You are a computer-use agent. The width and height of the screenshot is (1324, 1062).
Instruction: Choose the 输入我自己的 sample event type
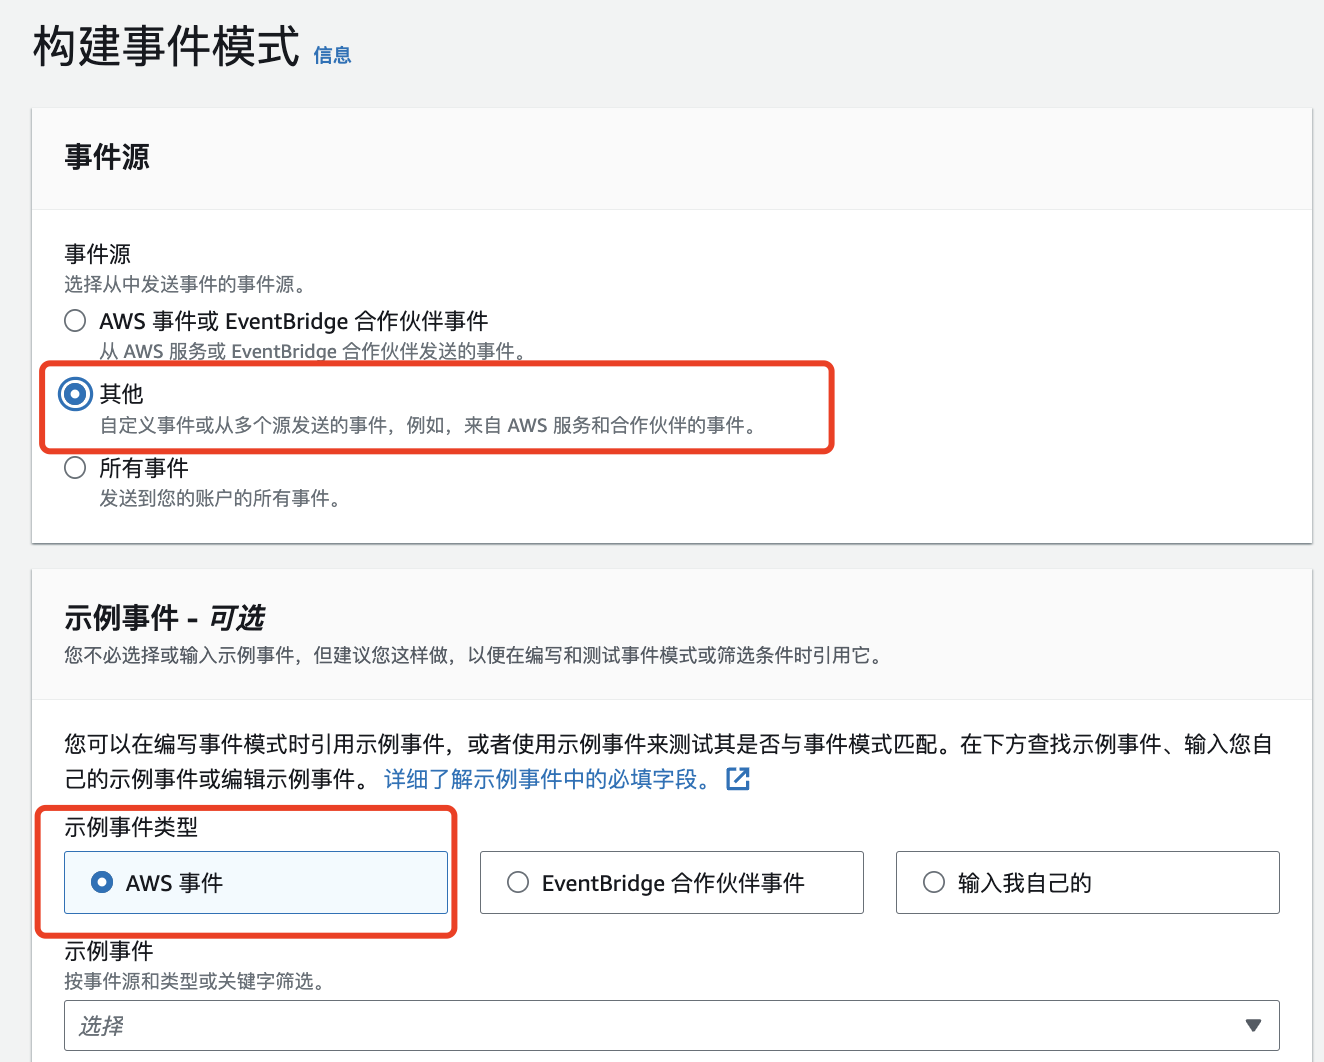click(1088, 882)
